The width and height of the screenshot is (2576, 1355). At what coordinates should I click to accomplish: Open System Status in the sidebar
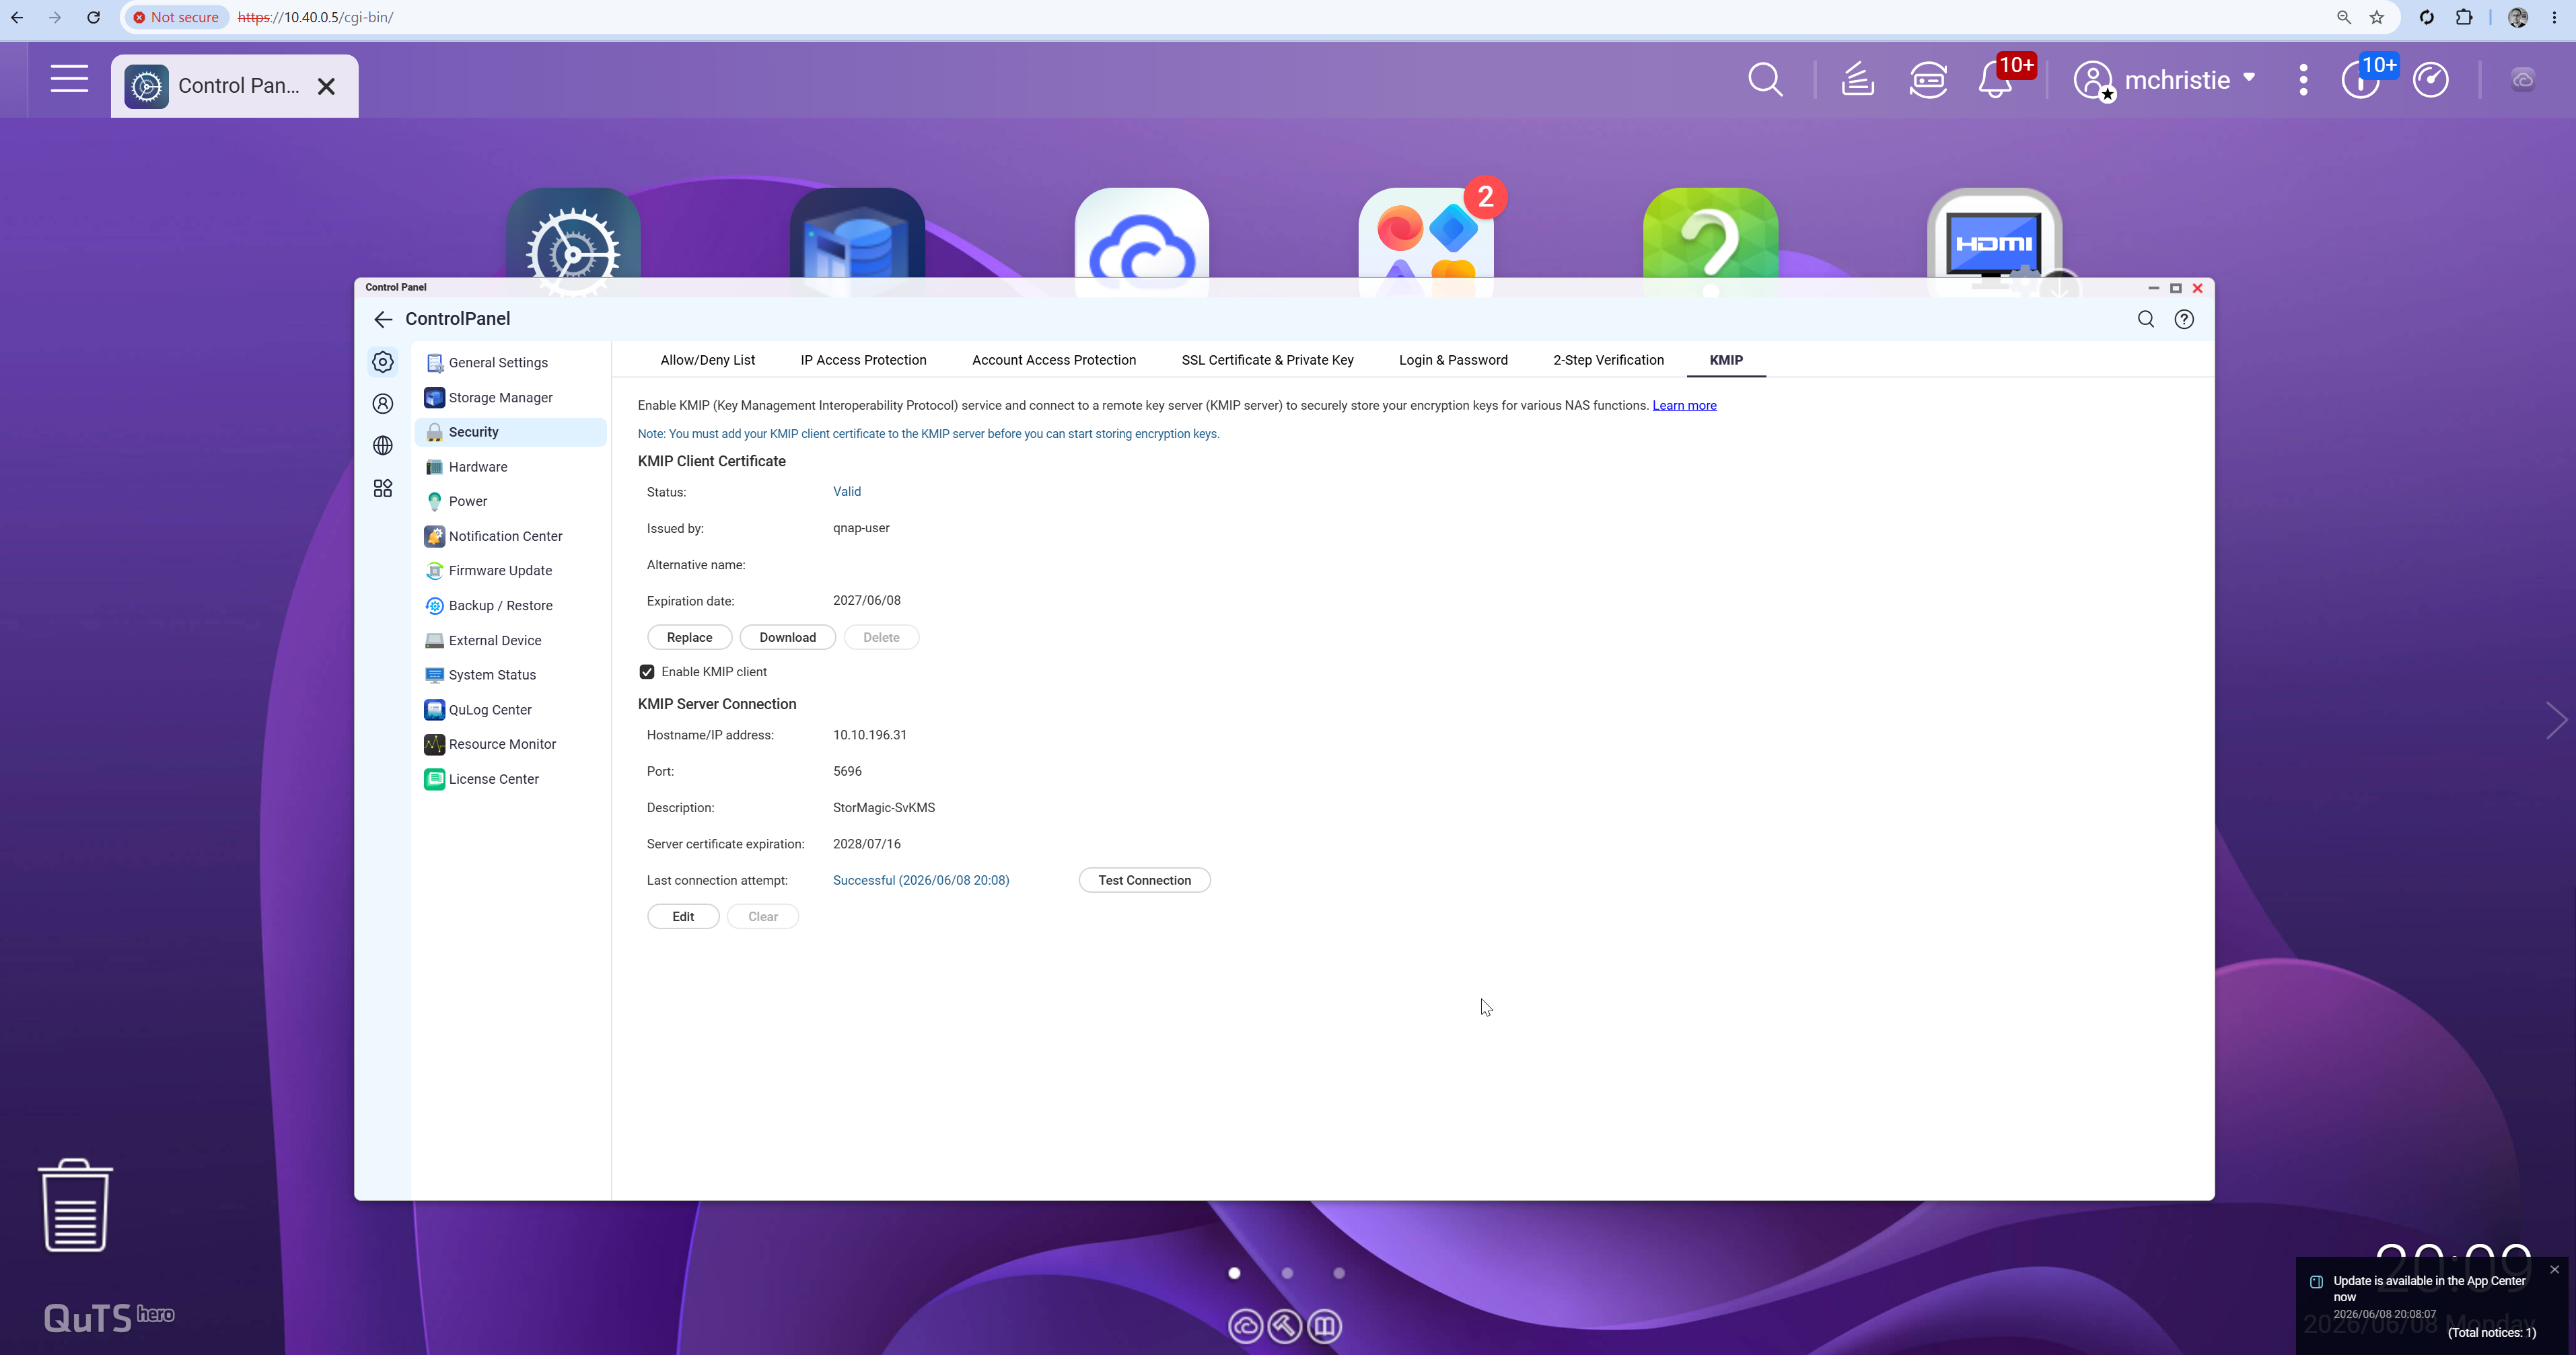pyautogui.click(x=510, y=675)
